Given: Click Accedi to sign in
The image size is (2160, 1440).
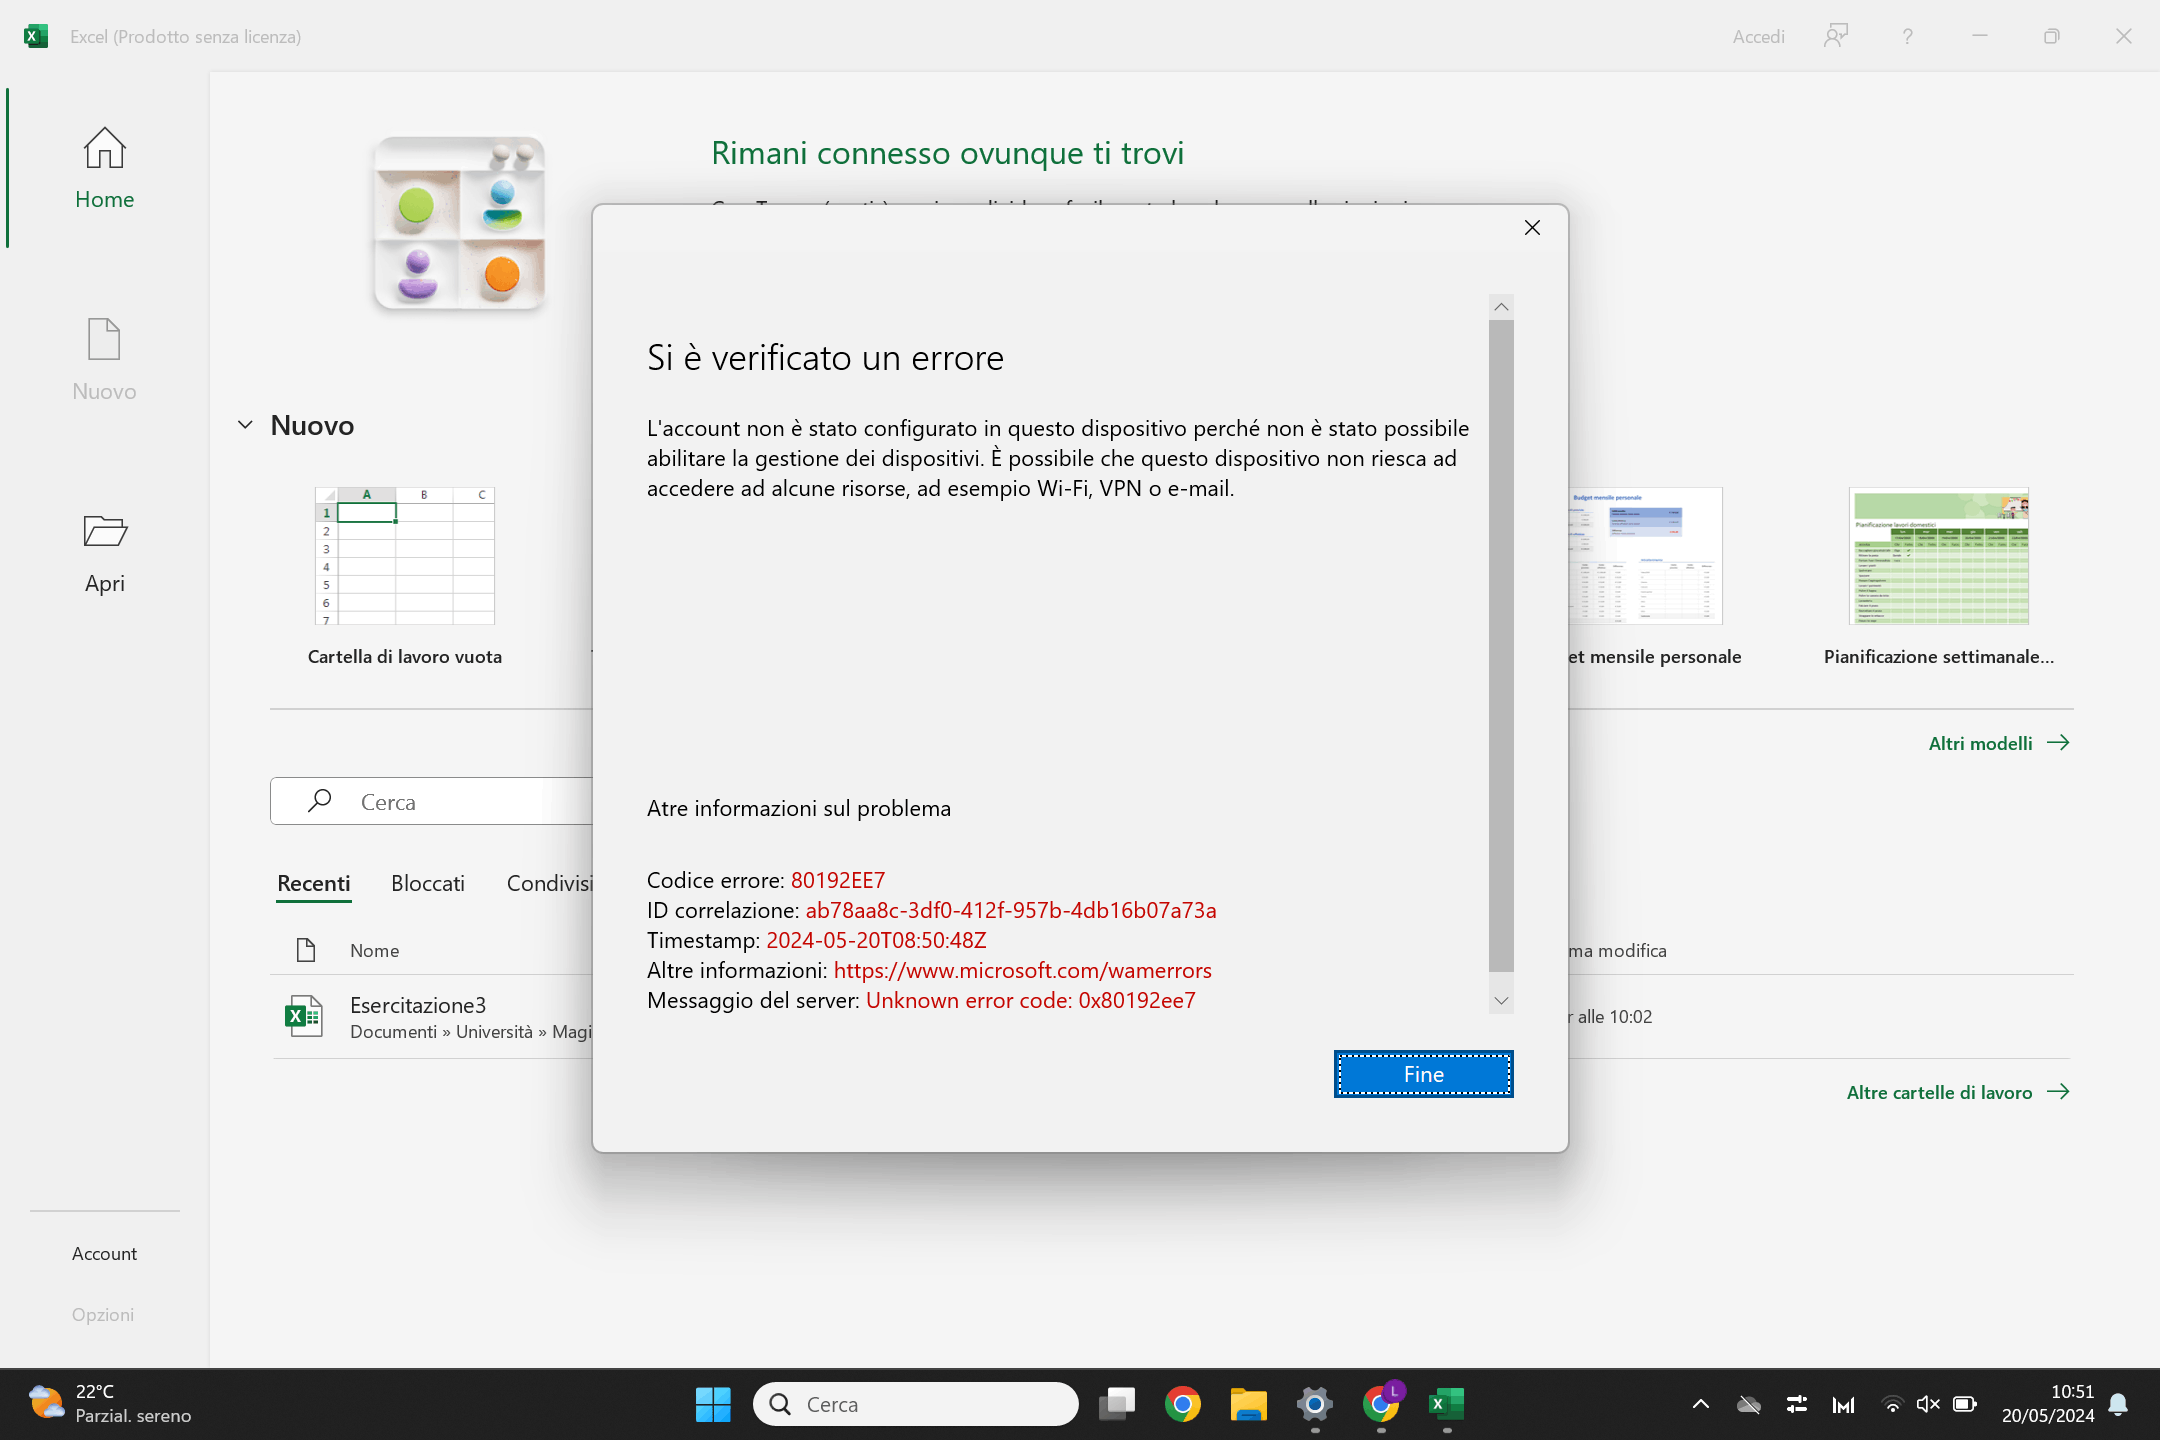Looking at the screenshot, I should (x=1759, y=37).
